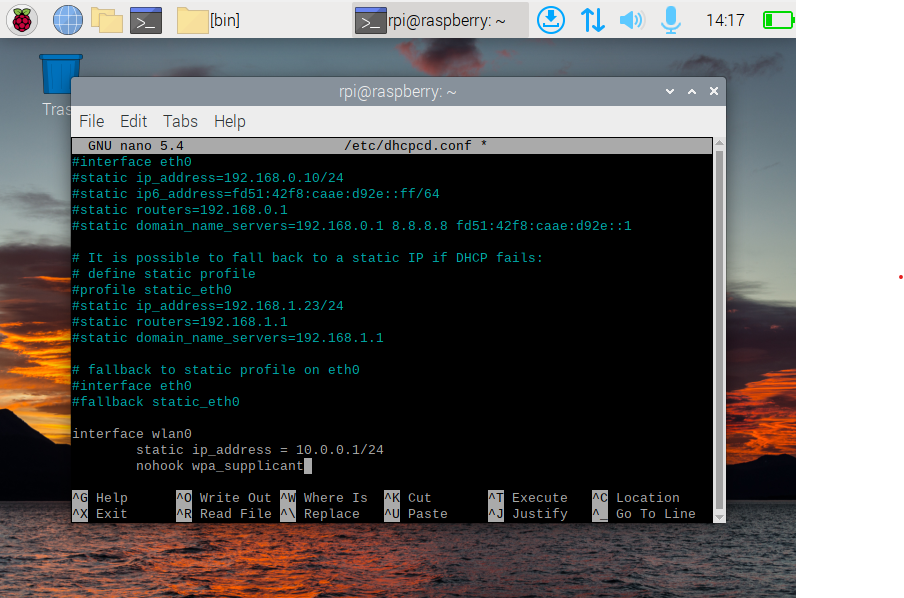Open the volume speaker control
The width and height of the screenshot is (904, 598).
[632, 20]
